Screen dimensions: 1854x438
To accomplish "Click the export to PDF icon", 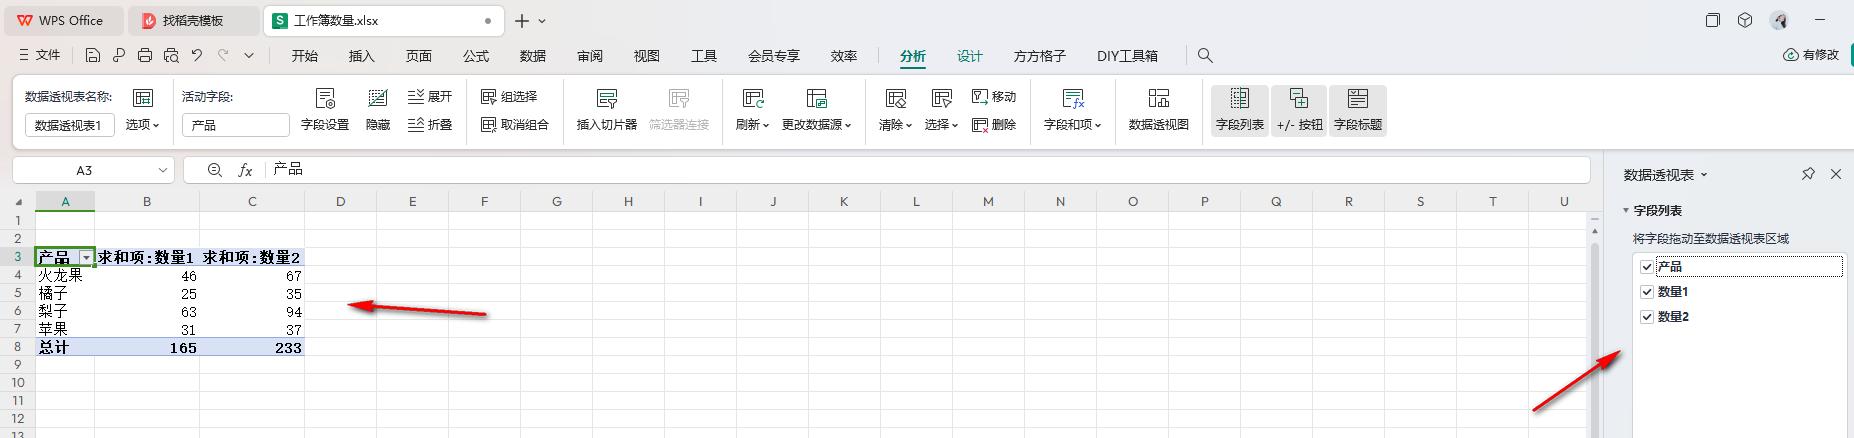I will (x=119, y=55).
